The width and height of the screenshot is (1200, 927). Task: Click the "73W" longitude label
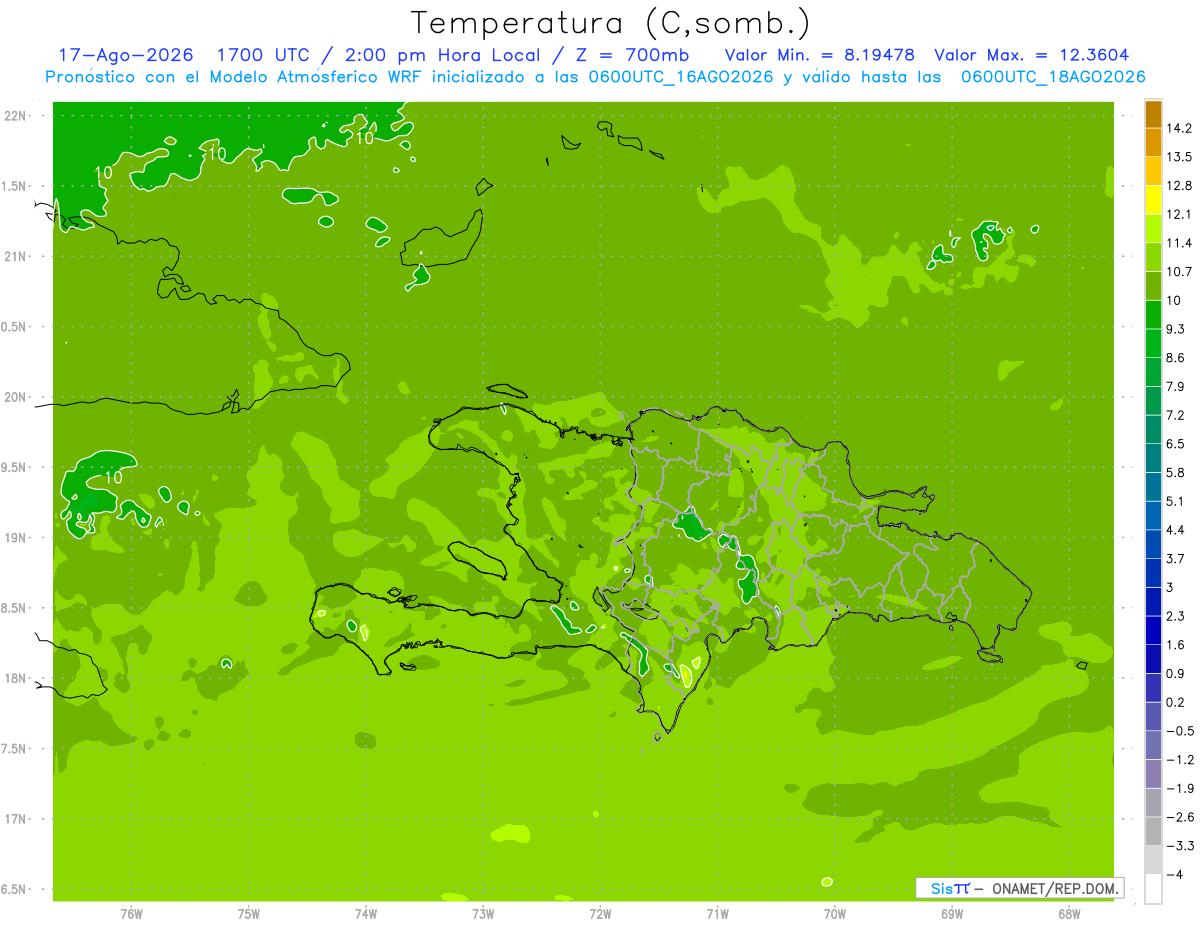point(483,915)
